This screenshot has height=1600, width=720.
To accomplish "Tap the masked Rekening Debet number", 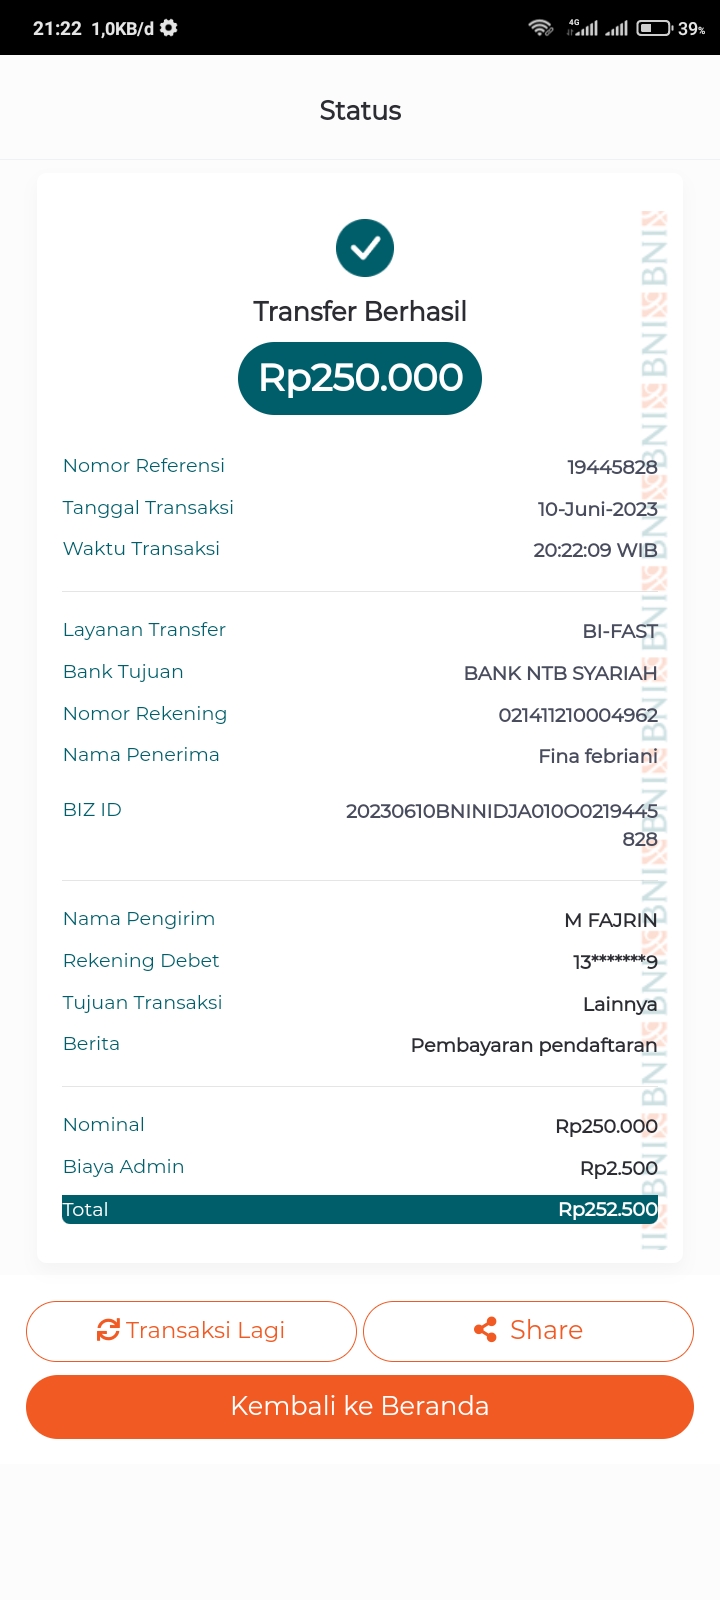I will pos(615,962).
